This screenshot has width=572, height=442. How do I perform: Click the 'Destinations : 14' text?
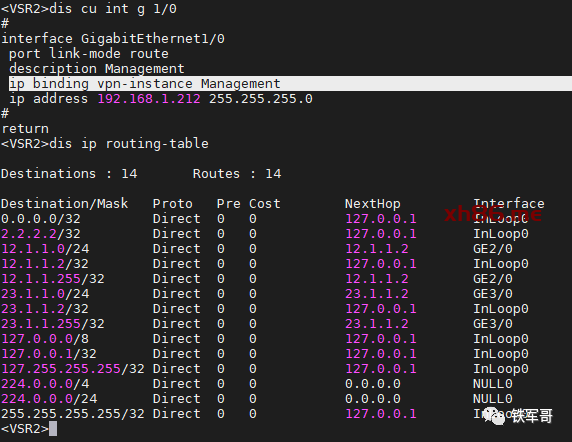(x=69, y=174)
